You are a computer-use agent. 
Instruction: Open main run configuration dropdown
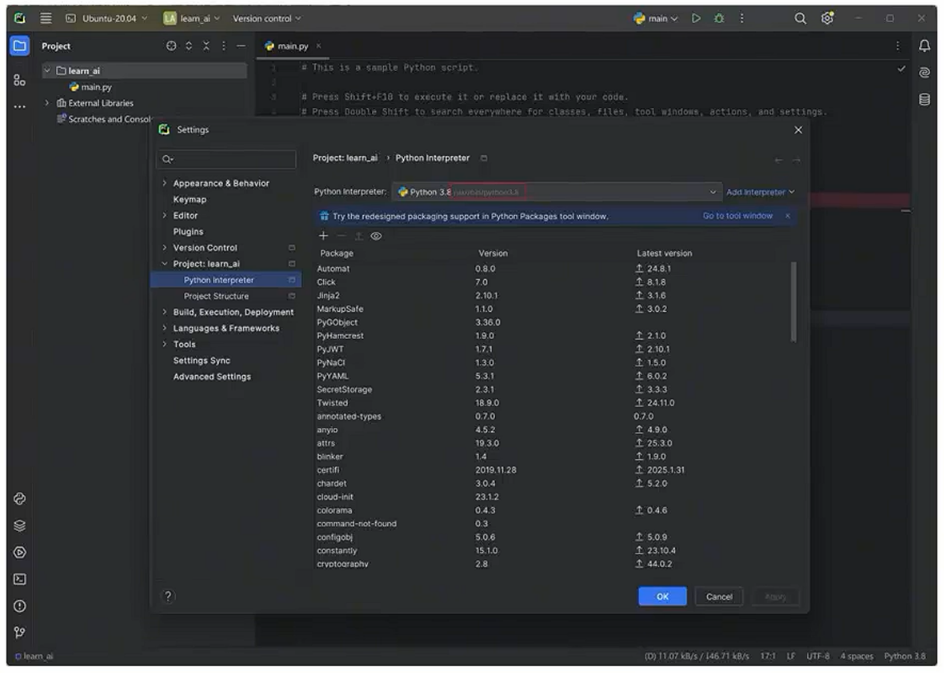pos(656,18)
